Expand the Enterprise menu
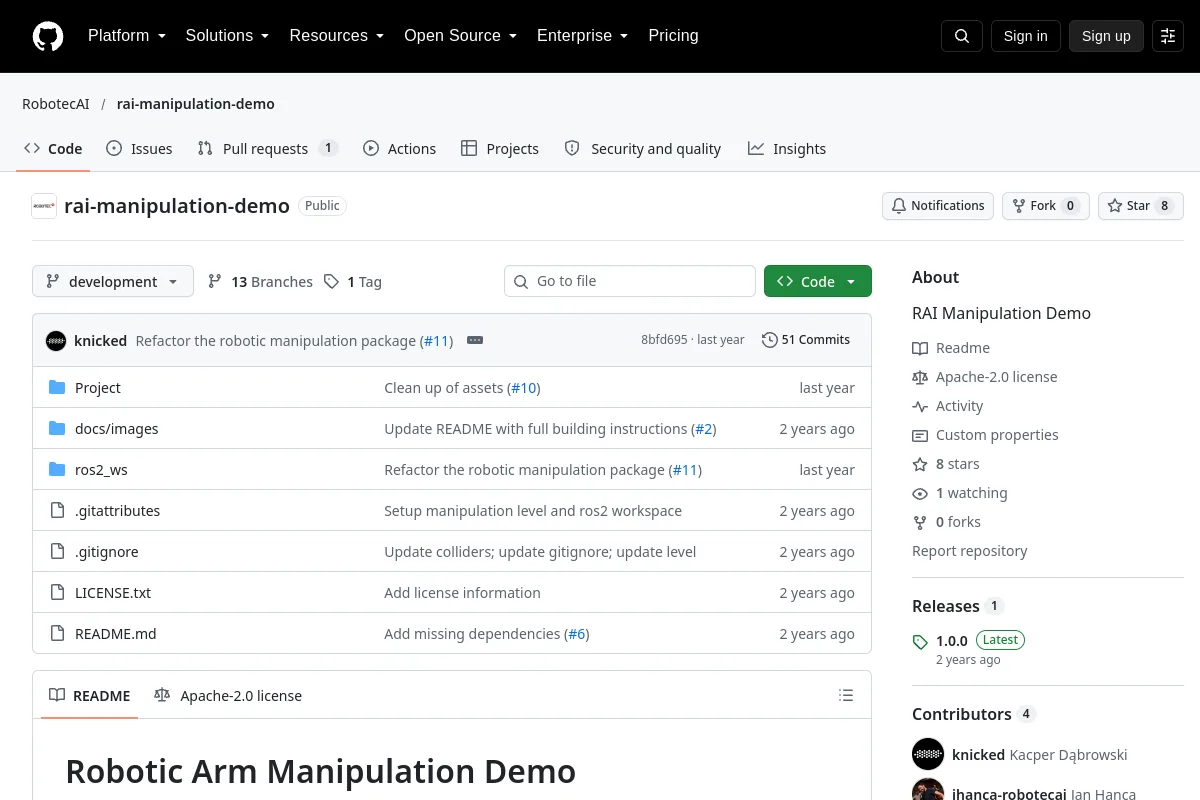1200x800 pixels. click(582, 36)
